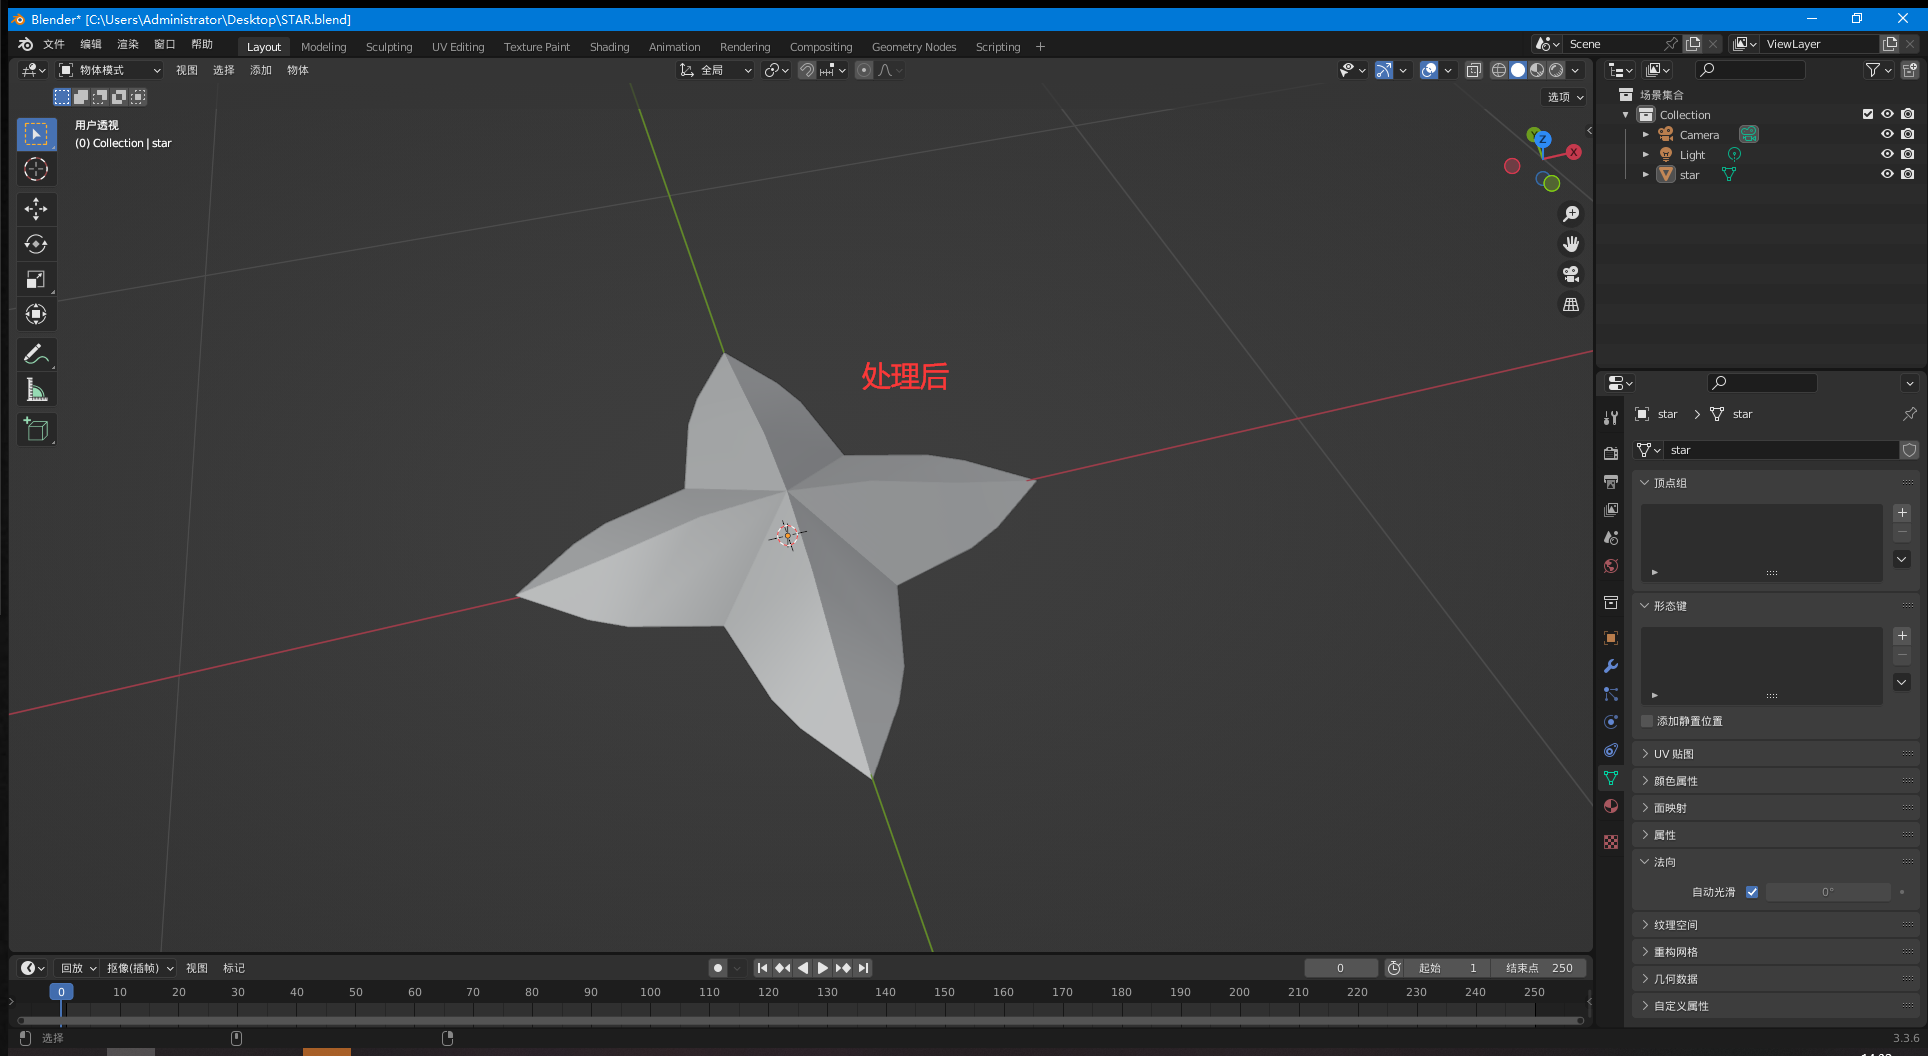Click the current frame number field
Screen dimensions: 1928x1056
[1341, 968]
